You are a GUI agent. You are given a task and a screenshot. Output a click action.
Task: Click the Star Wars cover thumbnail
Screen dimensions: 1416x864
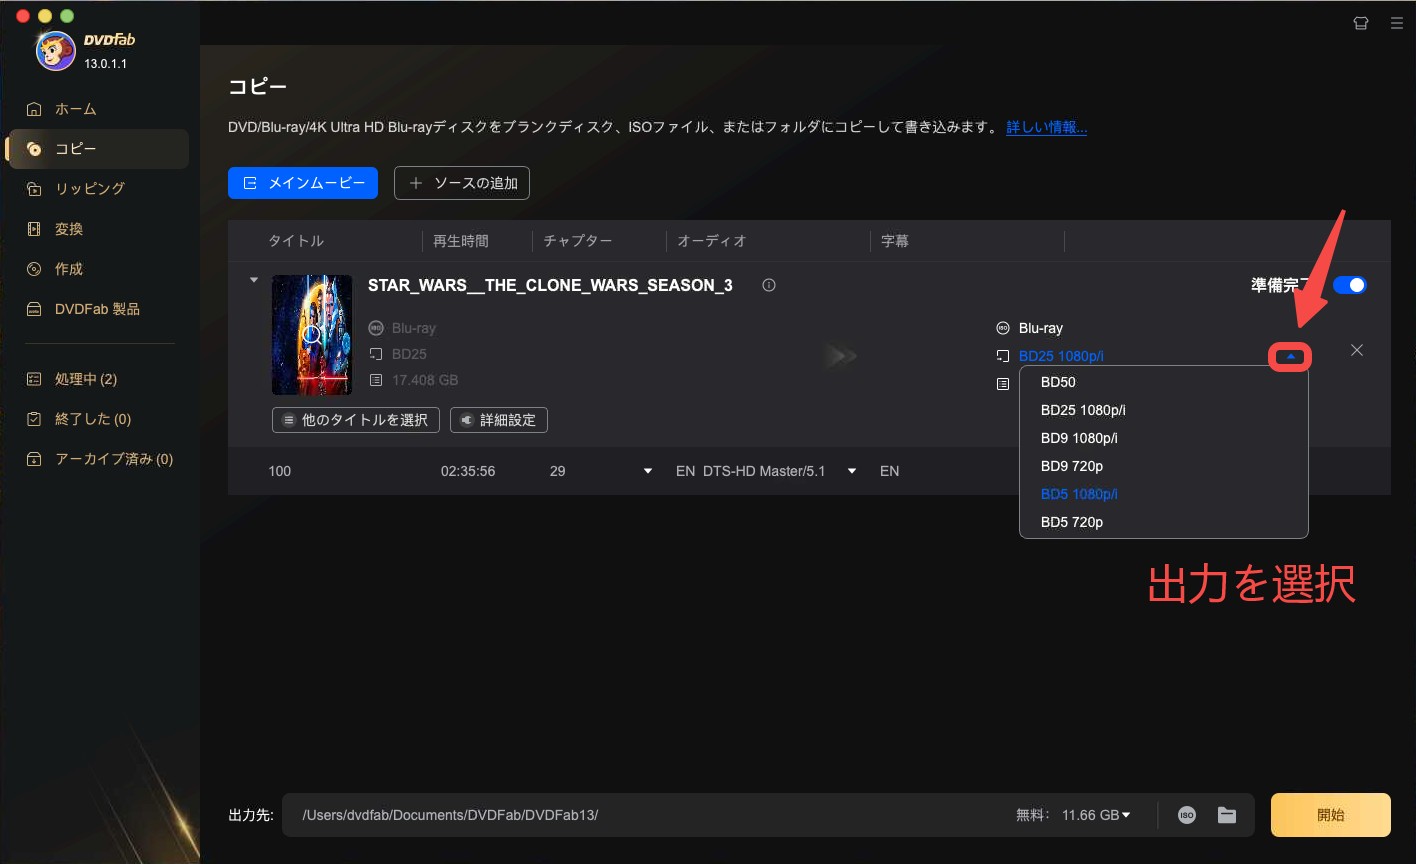[312, 335]
